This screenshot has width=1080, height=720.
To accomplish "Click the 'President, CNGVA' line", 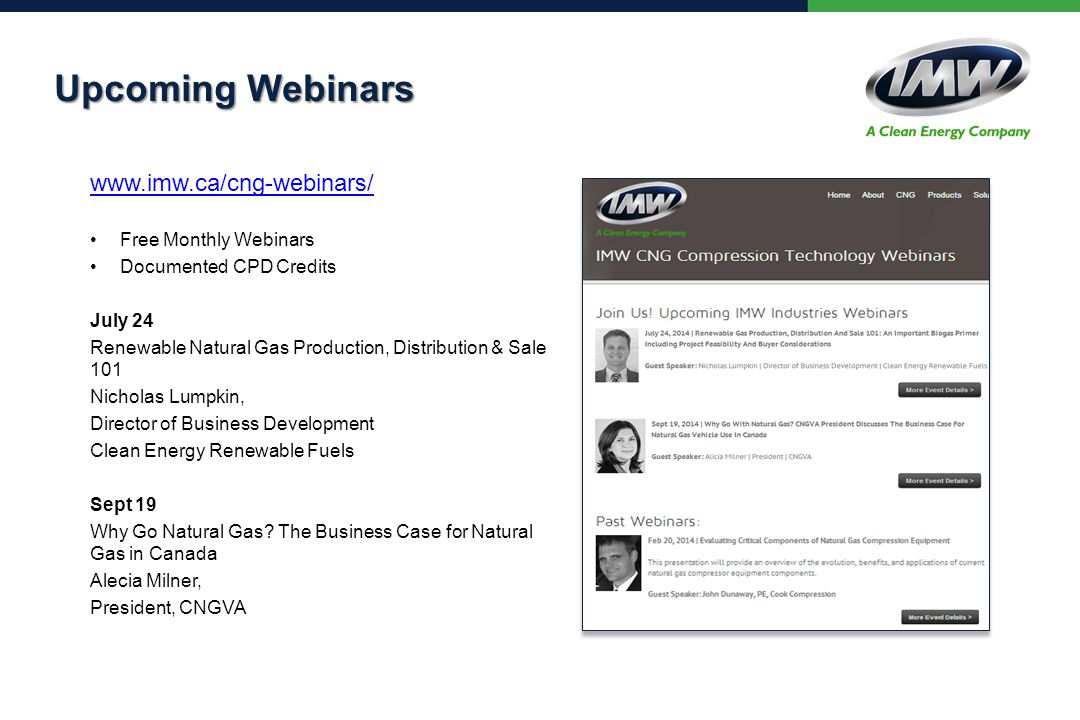I will point(168,608).
